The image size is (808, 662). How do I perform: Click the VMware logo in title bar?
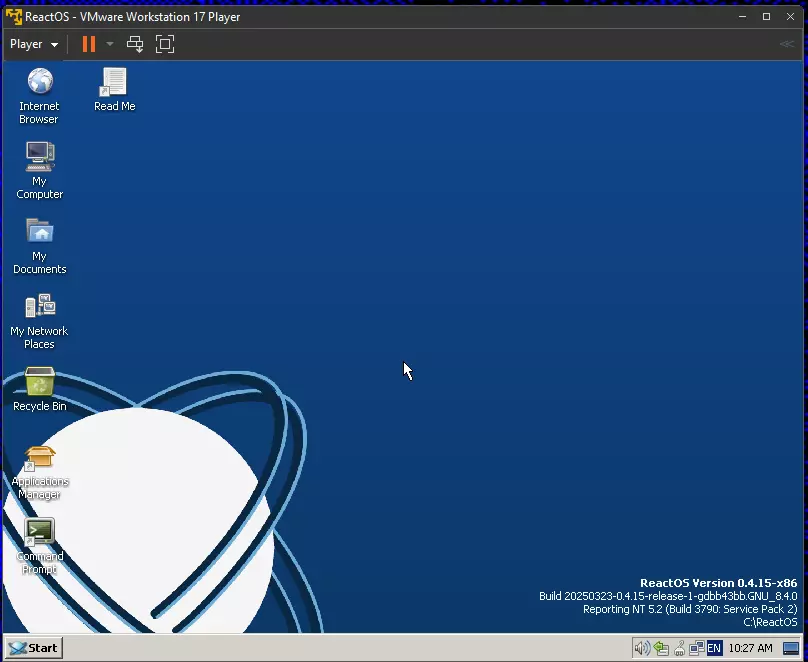coord(14,16)
